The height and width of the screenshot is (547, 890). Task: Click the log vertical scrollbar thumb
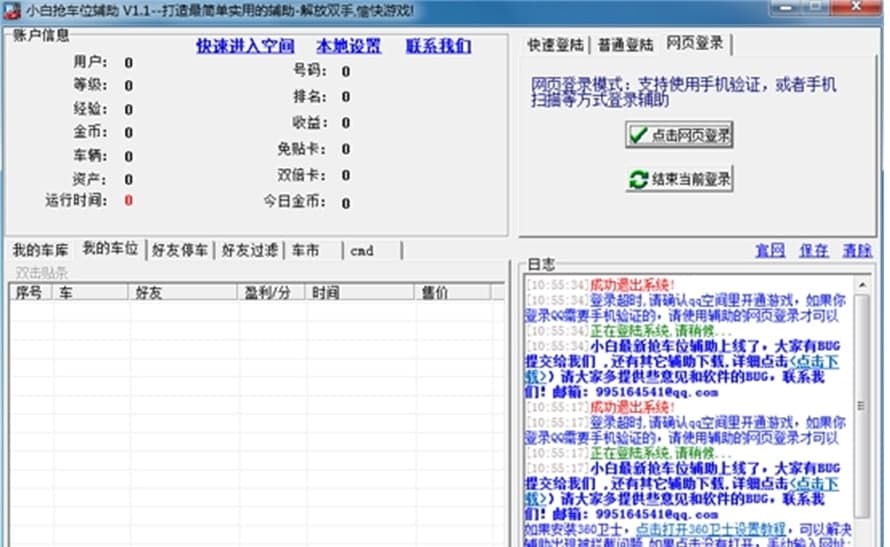(862, 405)
